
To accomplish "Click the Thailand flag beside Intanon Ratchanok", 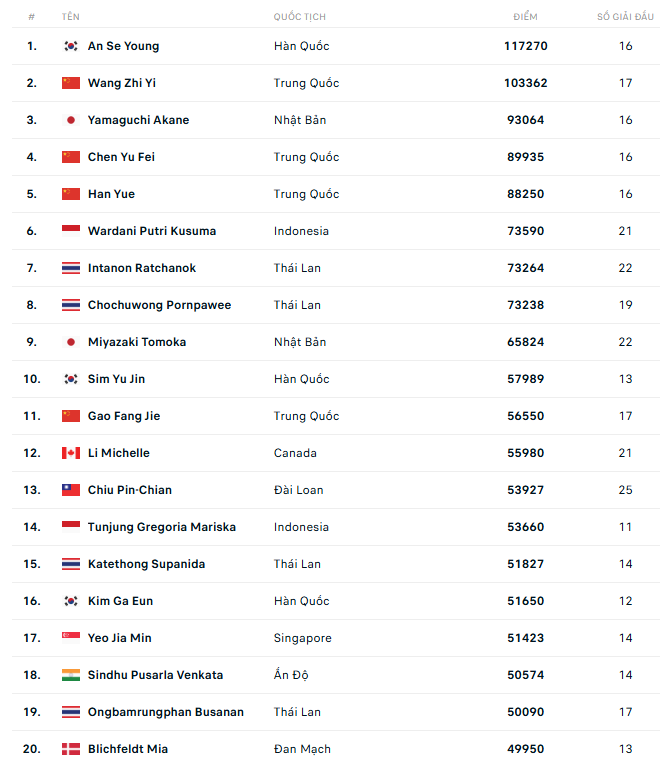I will (x=70, y=268).
